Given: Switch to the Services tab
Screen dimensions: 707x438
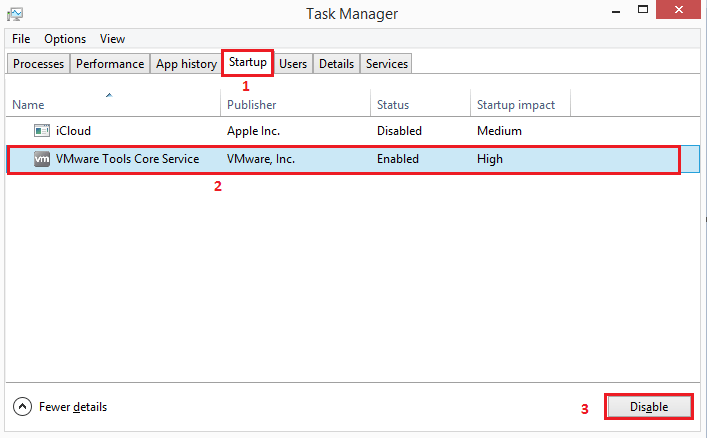Looking at the screenshot, I should click(x=387, y=64).
